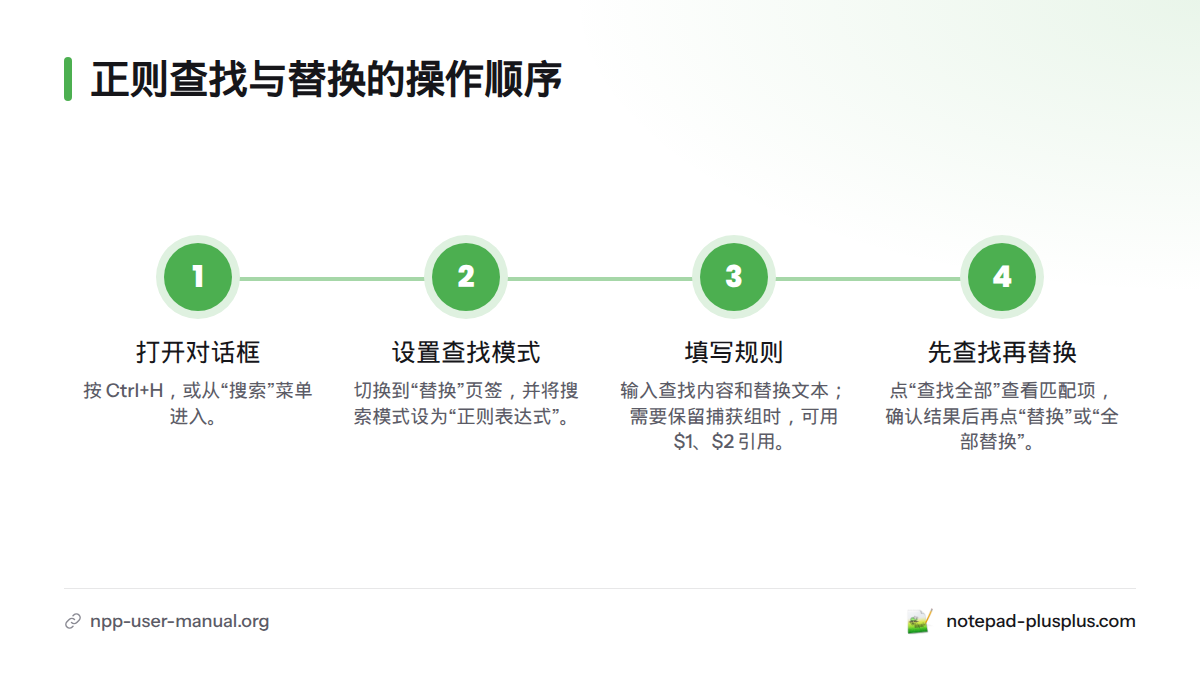
Task: Select the heading 打开对话框
Action: [x=198, y=352]
